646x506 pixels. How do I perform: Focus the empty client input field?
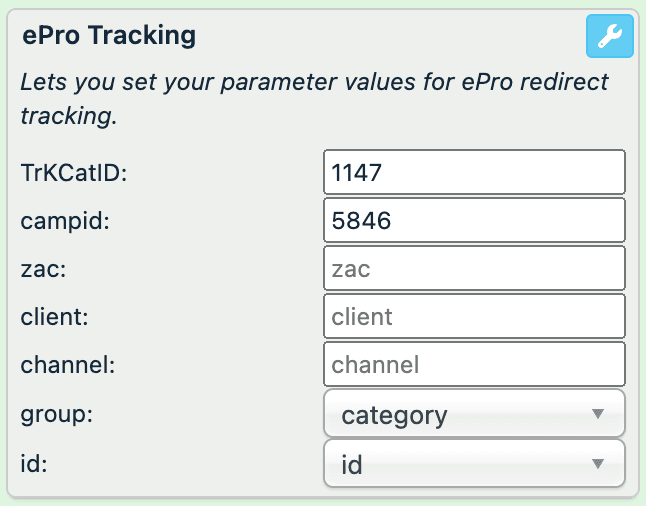point(475,317)
